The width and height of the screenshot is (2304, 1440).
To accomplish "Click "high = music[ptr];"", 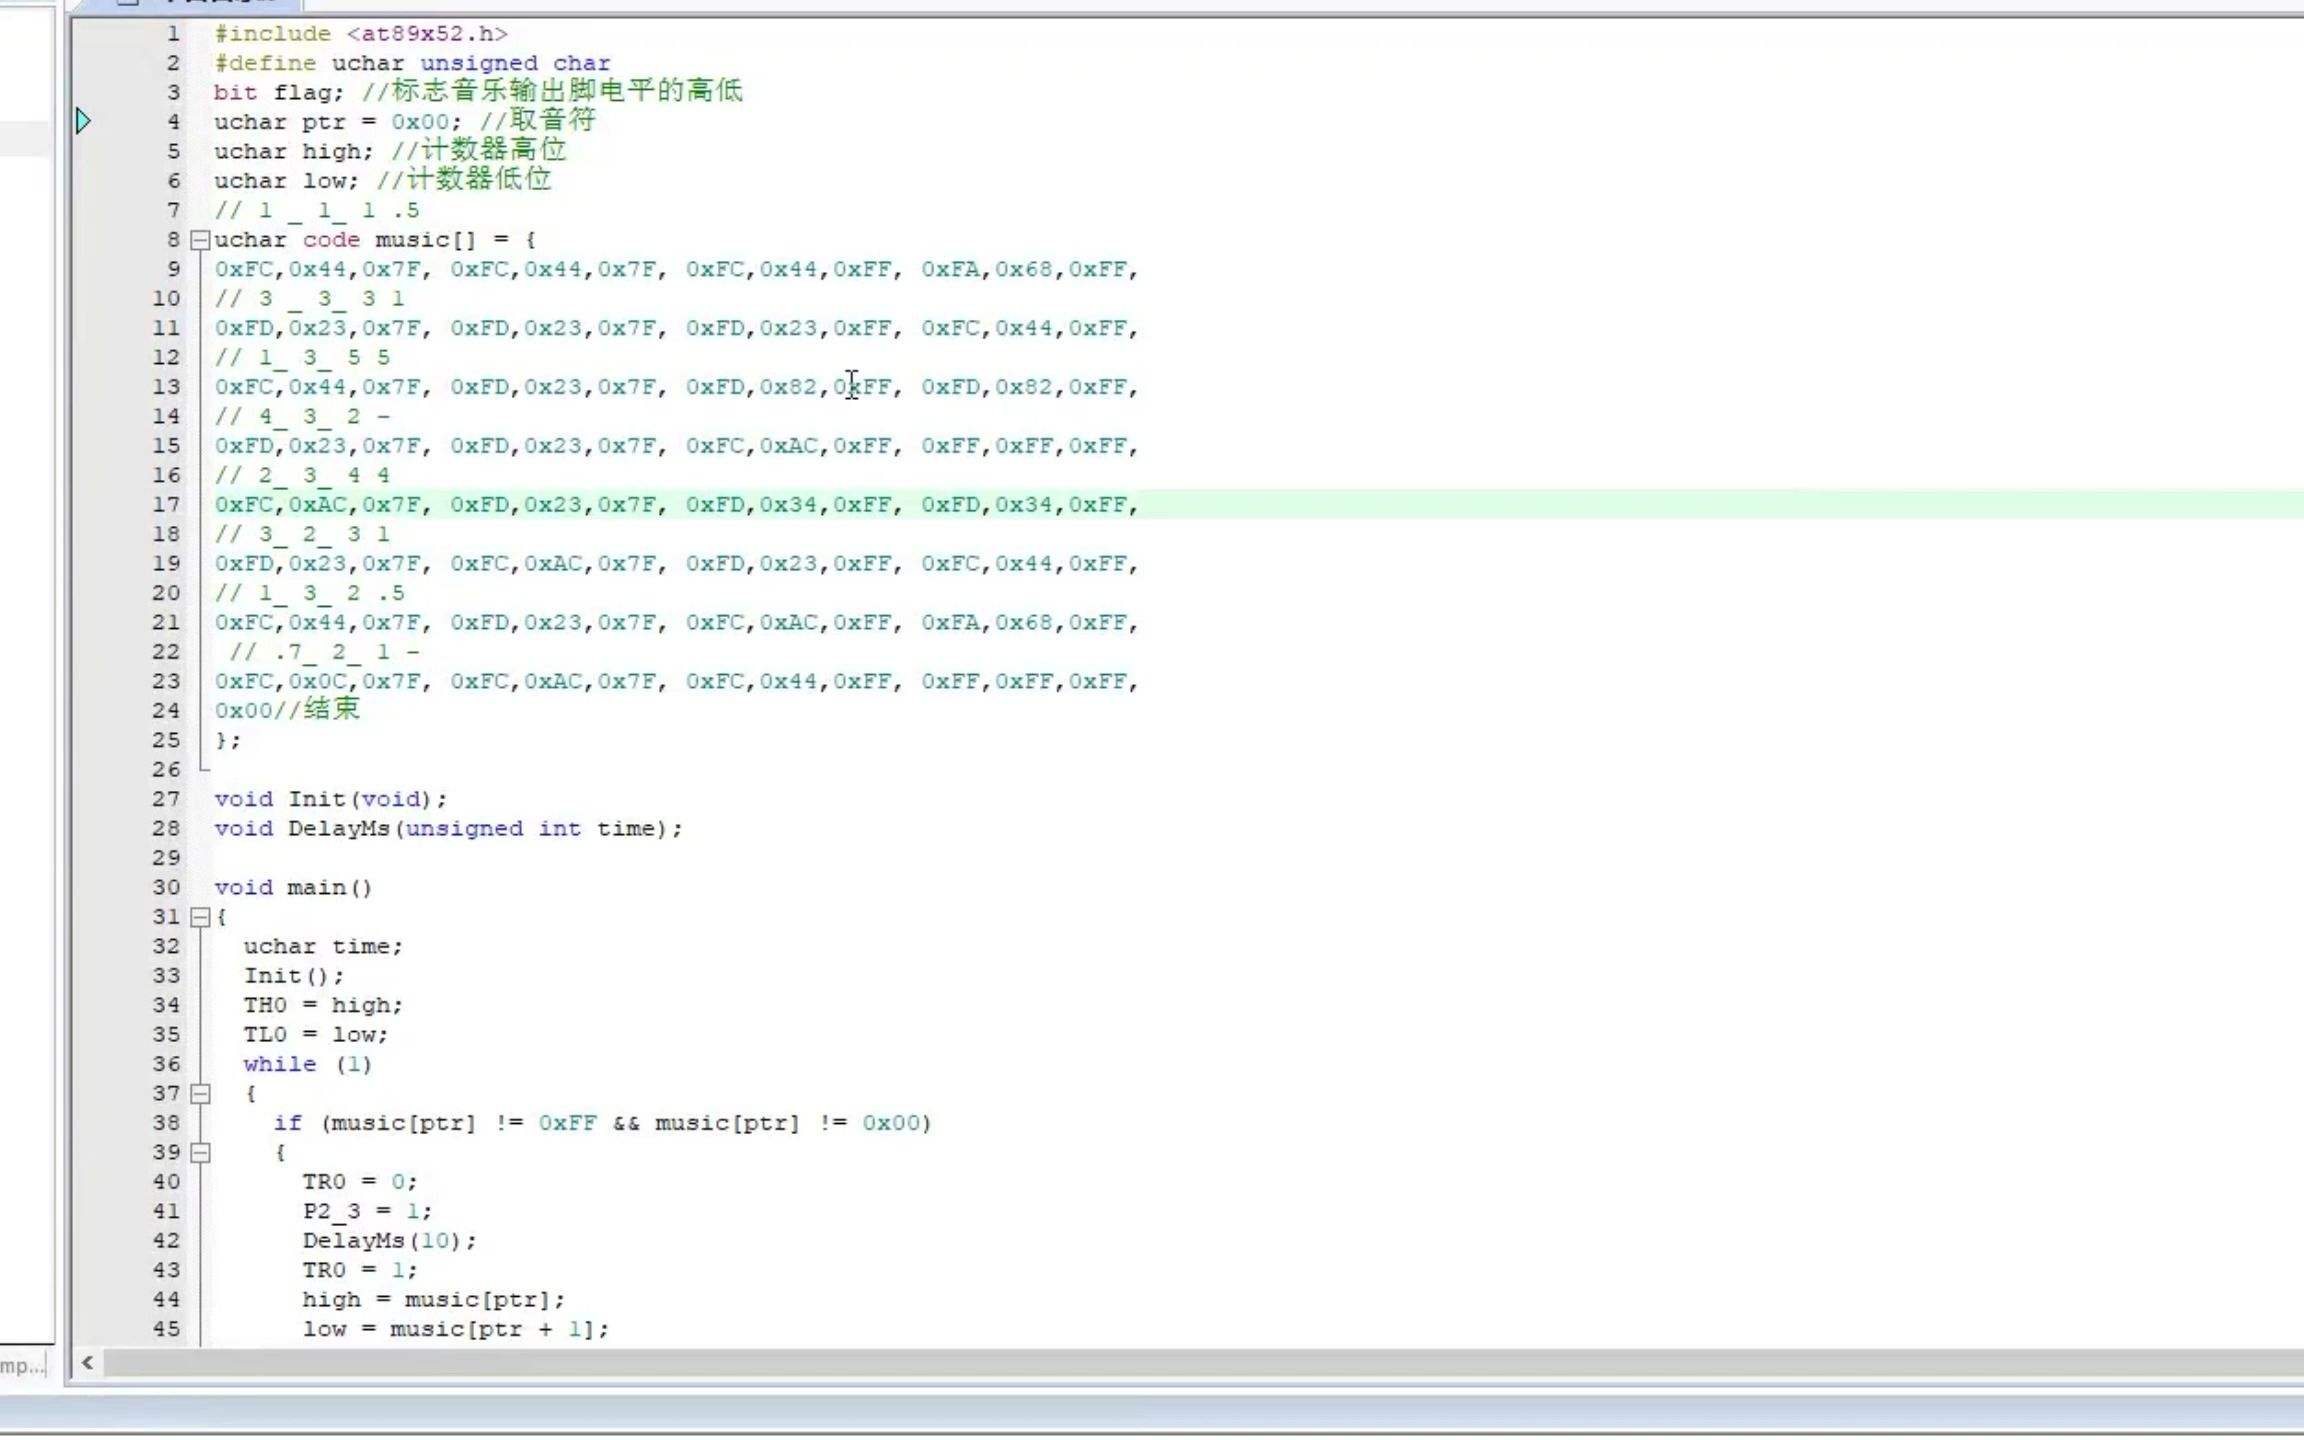I will point(433,1300).
